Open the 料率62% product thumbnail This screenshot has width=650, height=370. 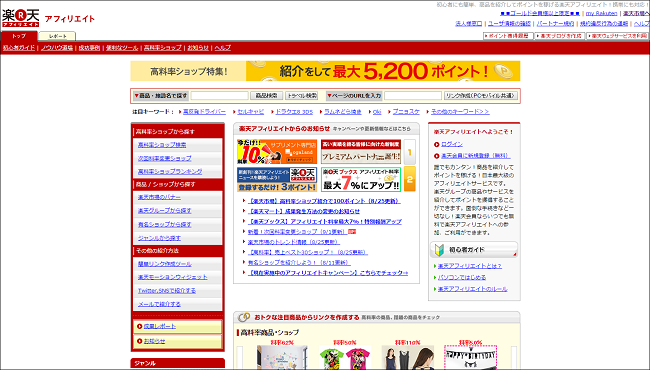[282, 358]
